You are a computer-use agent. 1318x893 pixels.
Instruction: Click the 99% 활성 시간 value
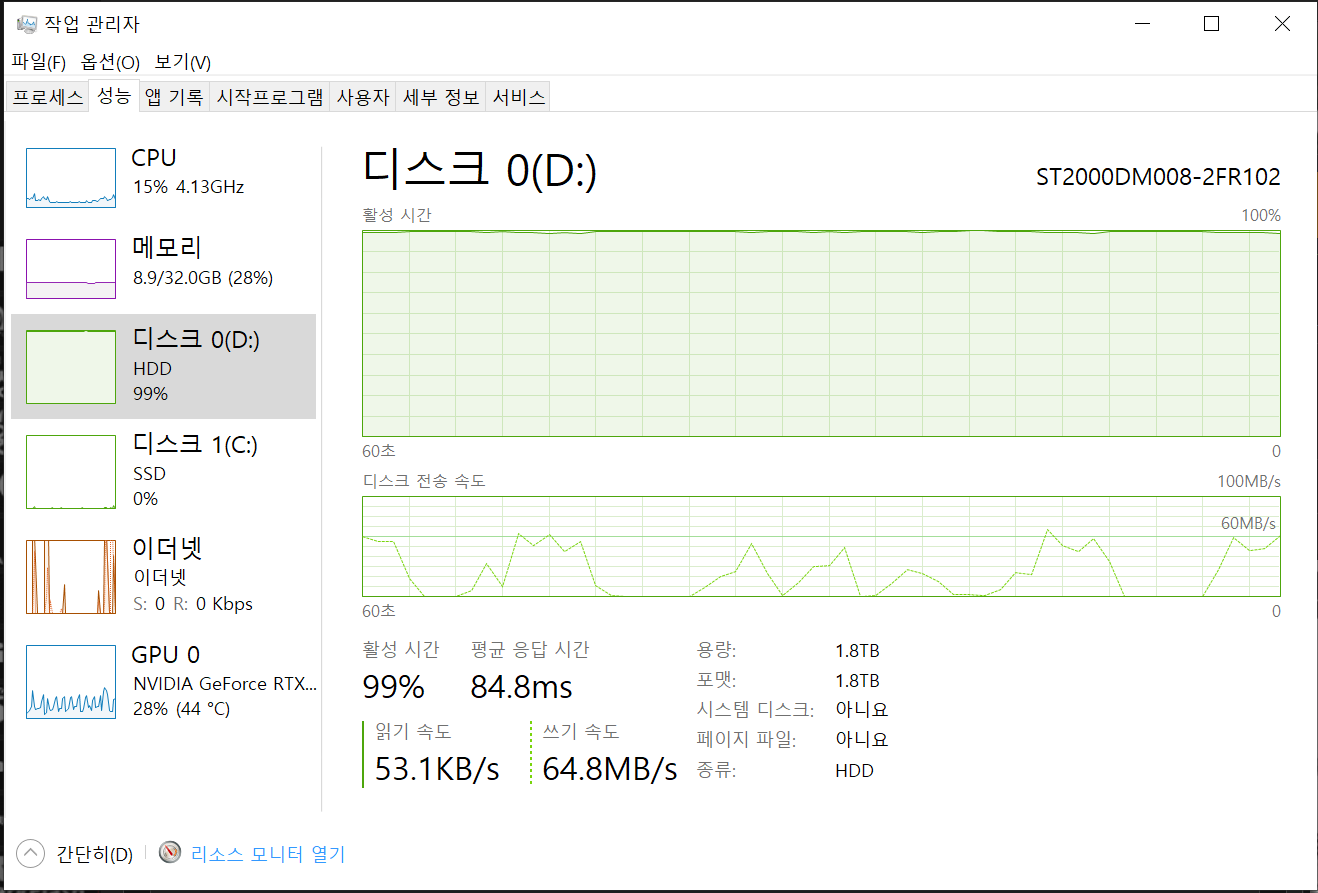(x=393, y=687)
